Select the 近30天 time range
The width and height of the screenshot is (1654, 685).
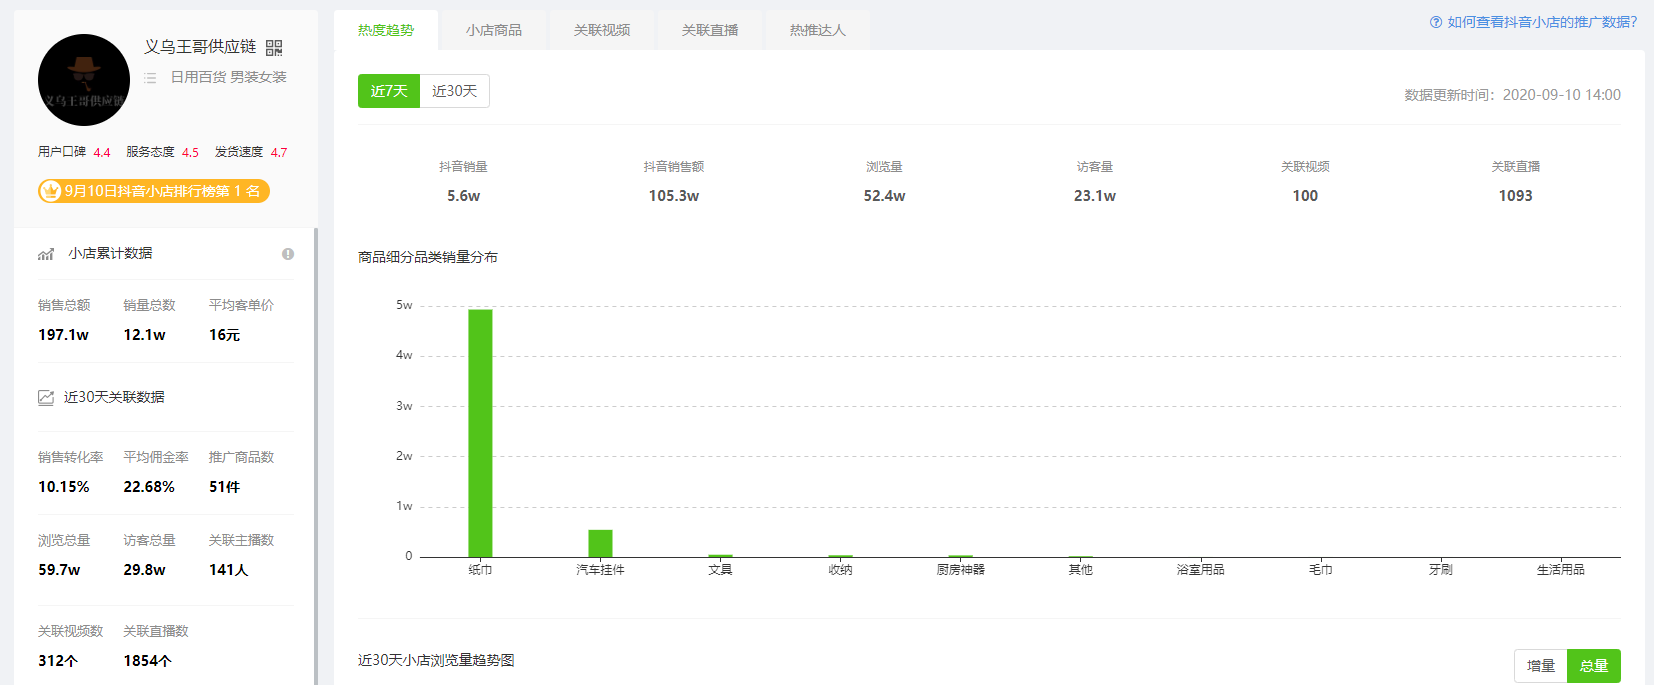[455, 91]
